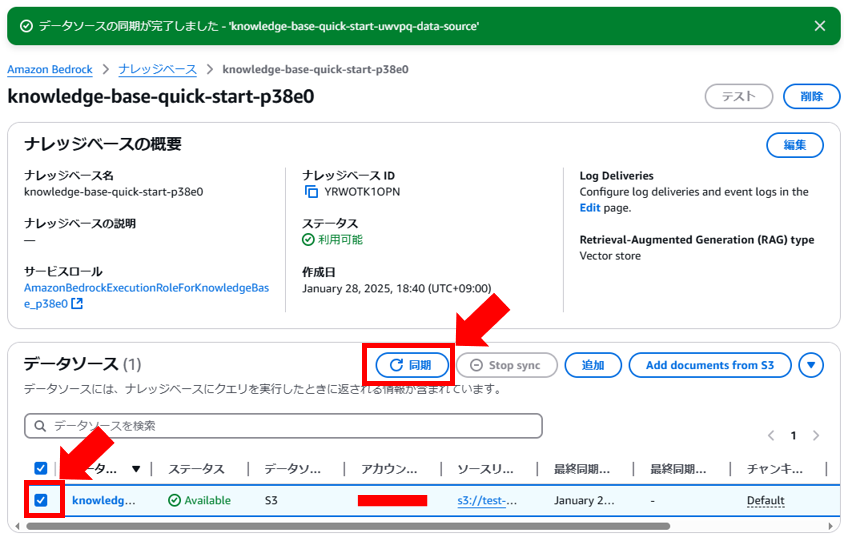Click the 追加 button for data sources
The width and height of the screenshot is (844, 535).
593,365
